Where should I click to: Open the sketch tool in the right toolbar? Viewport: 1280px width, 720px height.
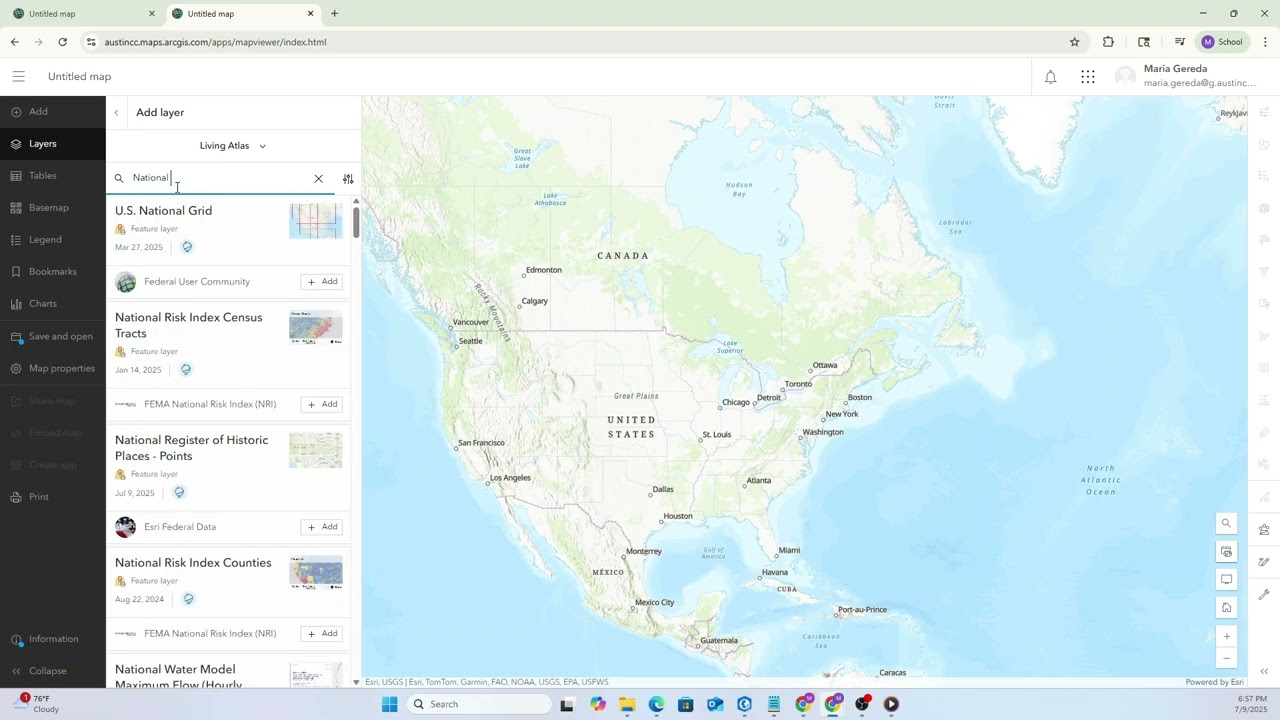click(x=1264, y=562)
